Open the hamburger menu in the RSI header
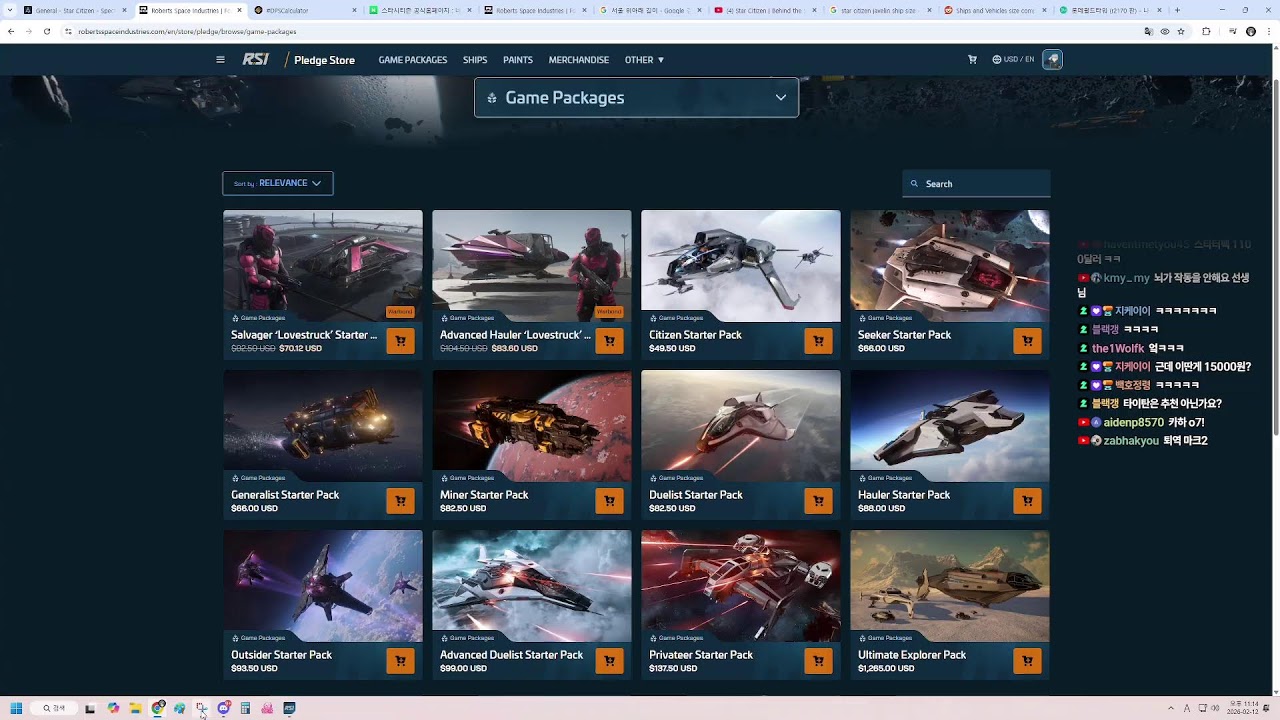The height and width of the screenshot is (720, 1280). pos(220,60)
